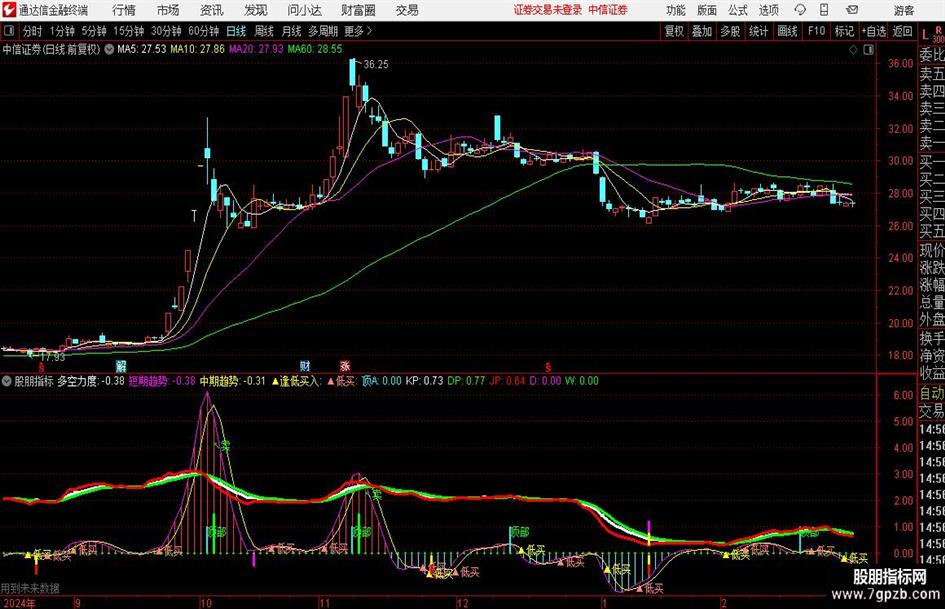Click the 多空力度: -0.38 readout
Screen dimensions: 945x609
(x=91, y=381)
